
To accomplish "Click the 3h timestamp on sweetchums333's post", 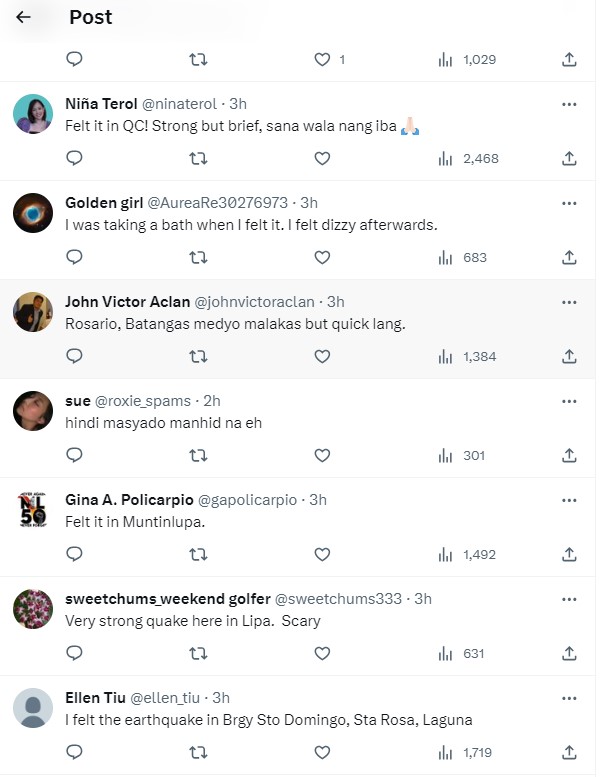I will 423,599.
